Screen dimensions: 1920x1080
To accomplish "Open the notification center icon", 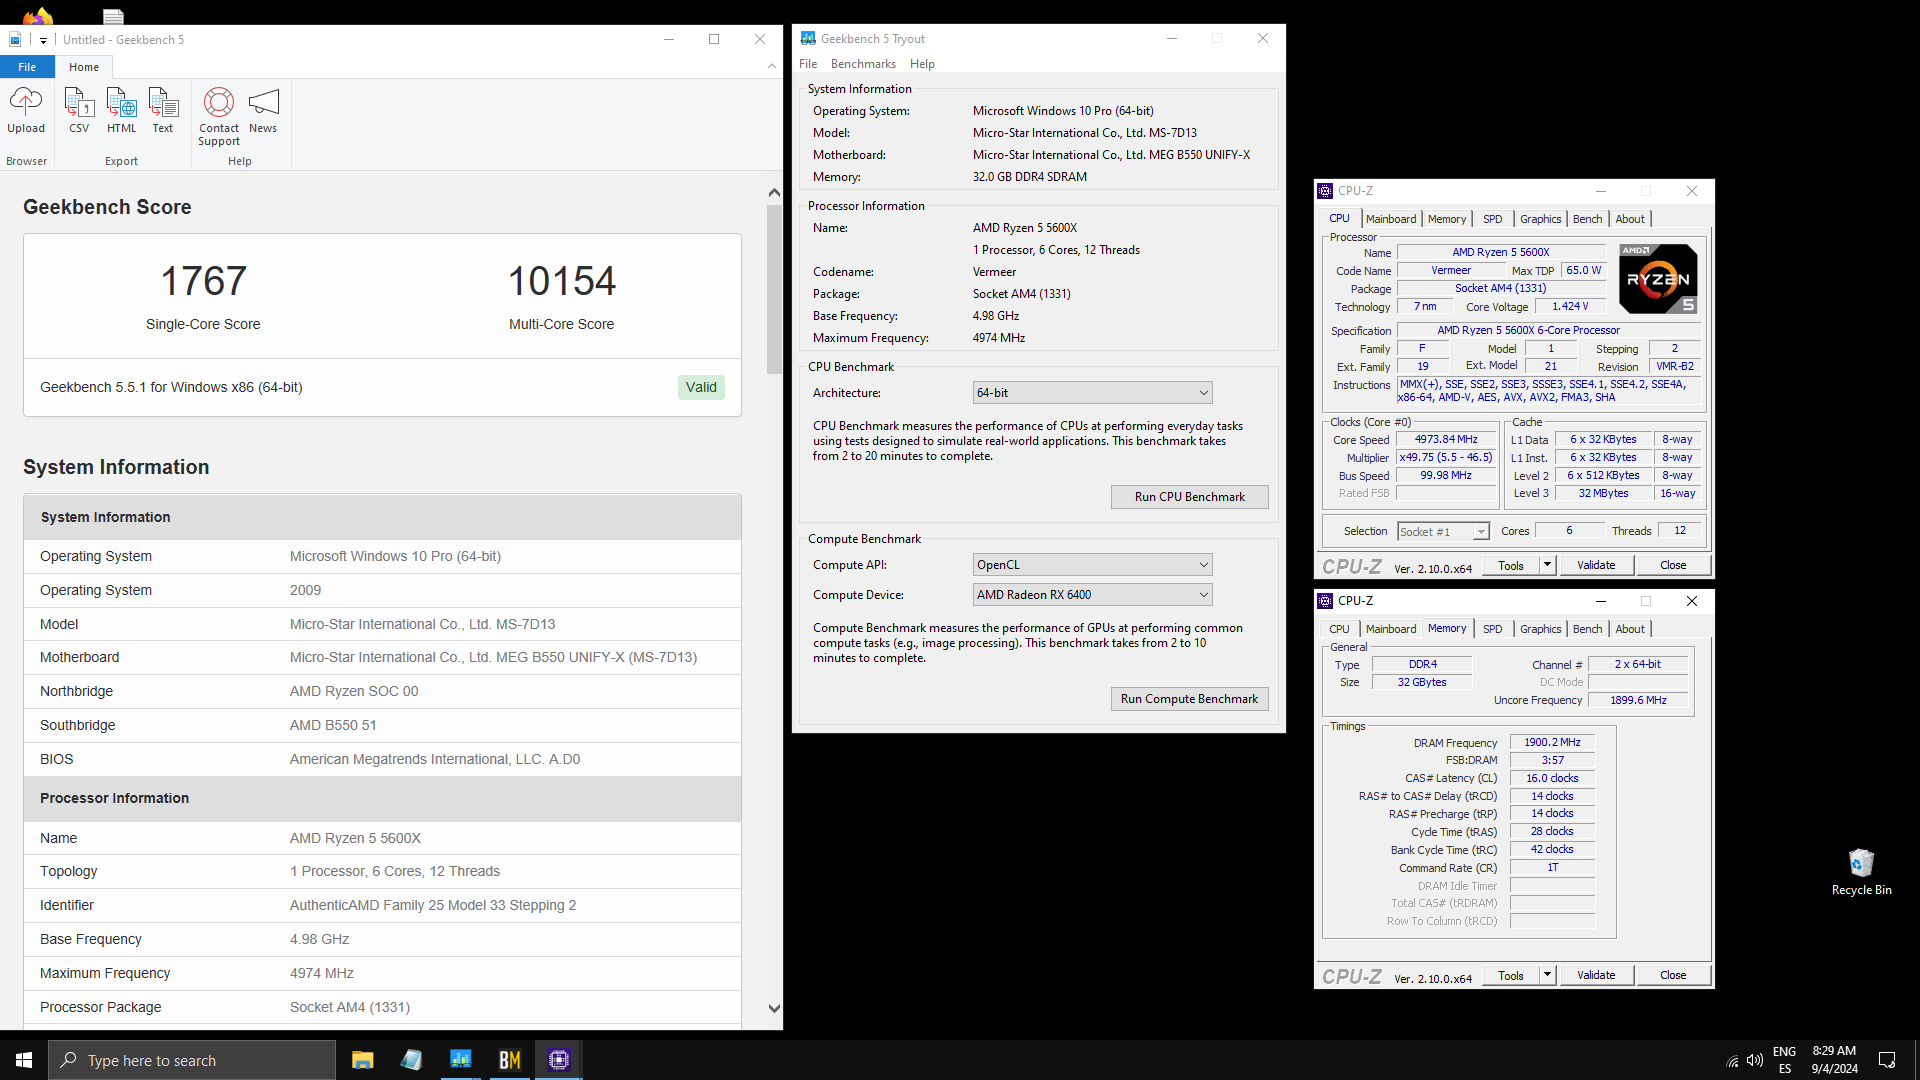I will (1887, 1060).
